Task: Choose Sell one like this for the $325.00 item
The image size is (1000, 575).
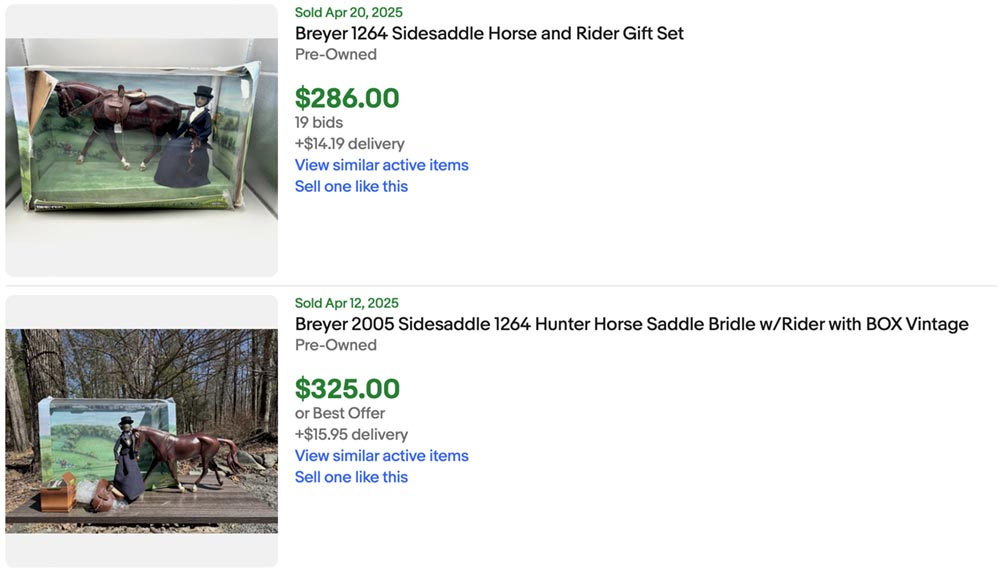Action: click(351, 477)
